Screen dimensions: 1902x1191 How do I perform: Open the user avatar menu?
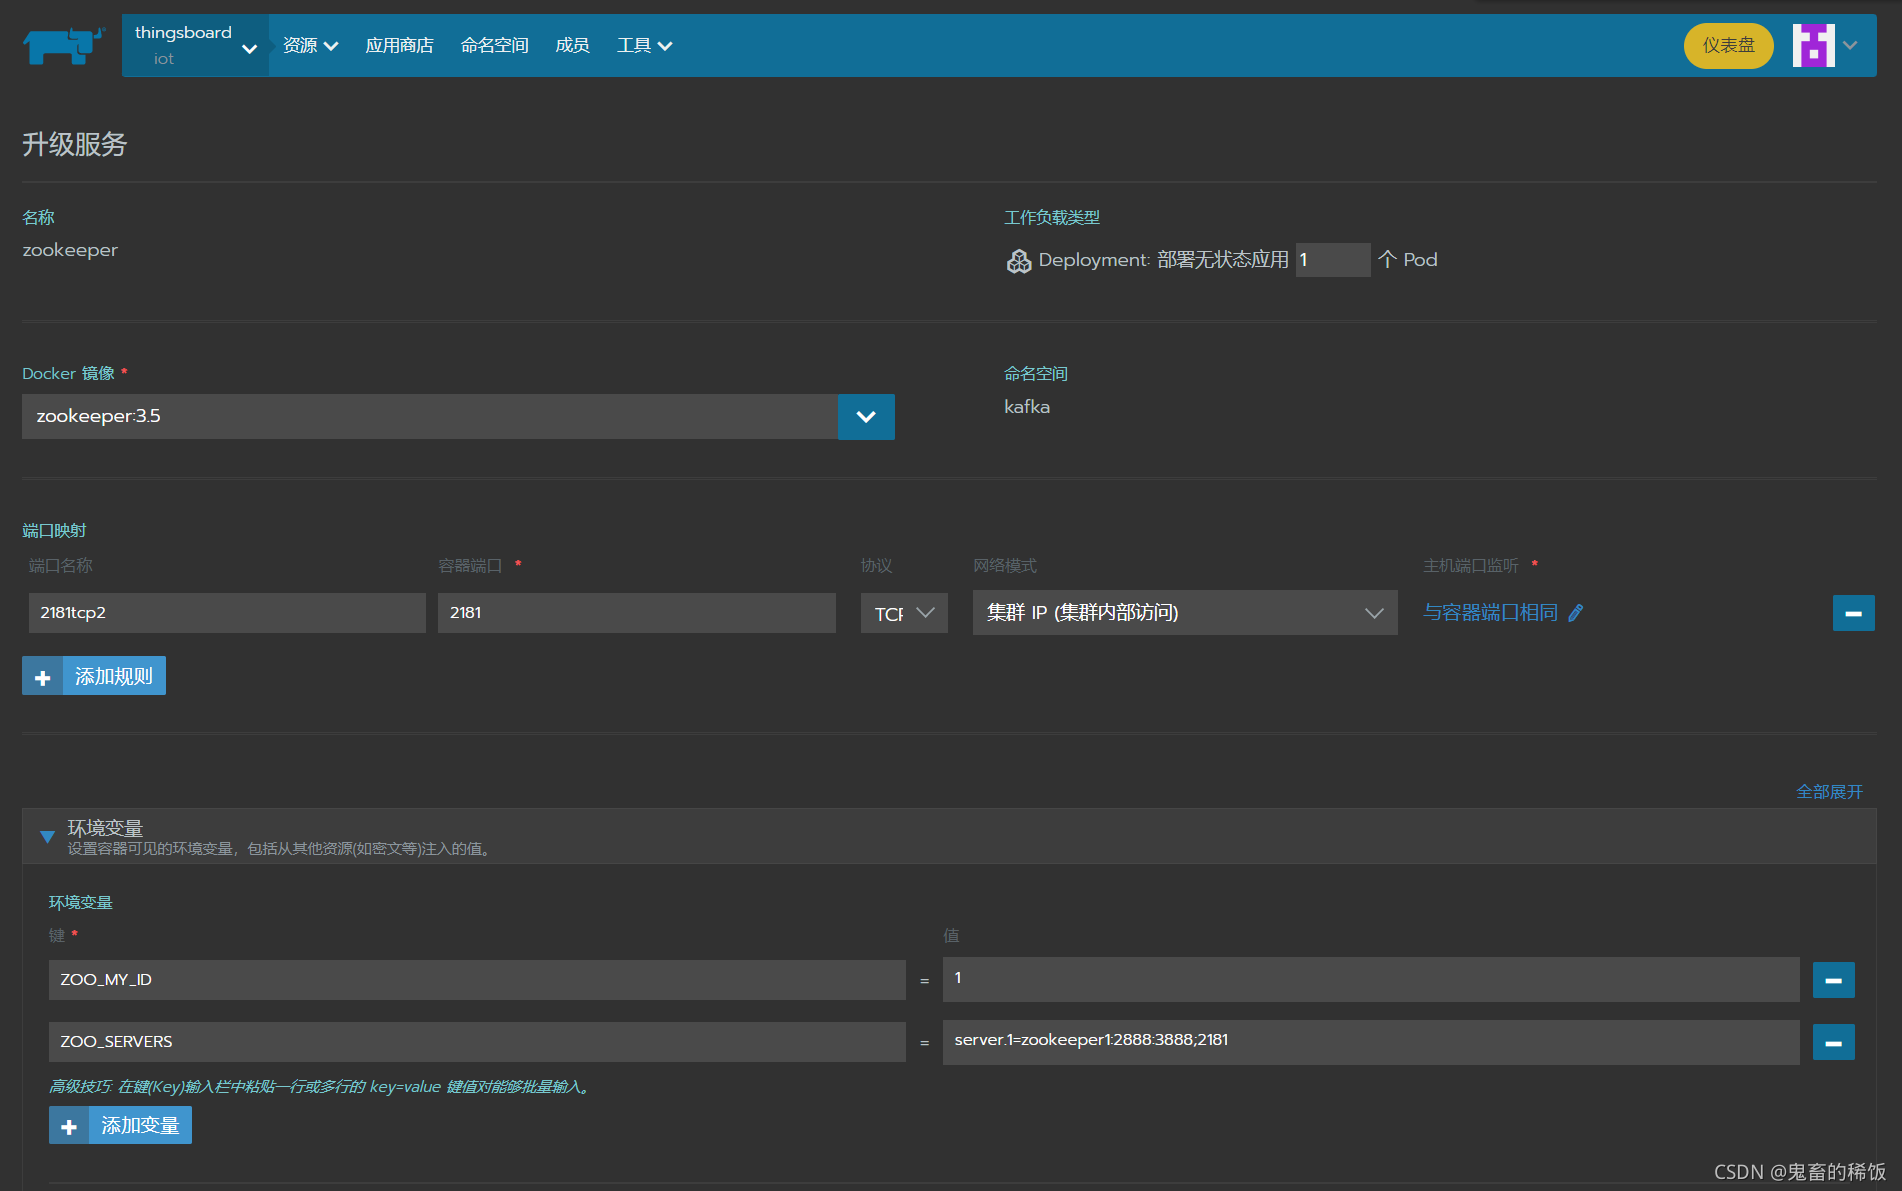pyautogui.click(x=1813, y=46)
